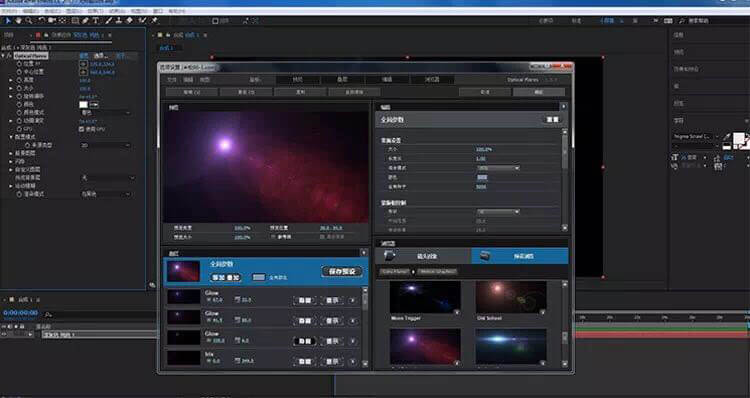Select the Selection arrow tool
Viewport: 750px width, 398px height.
[x=8, y=21]
